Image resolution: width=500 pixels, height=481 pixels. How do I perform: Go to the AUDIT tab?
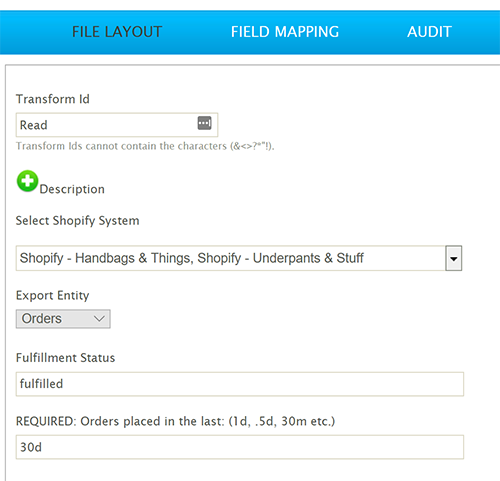click(x=429, y=32)
